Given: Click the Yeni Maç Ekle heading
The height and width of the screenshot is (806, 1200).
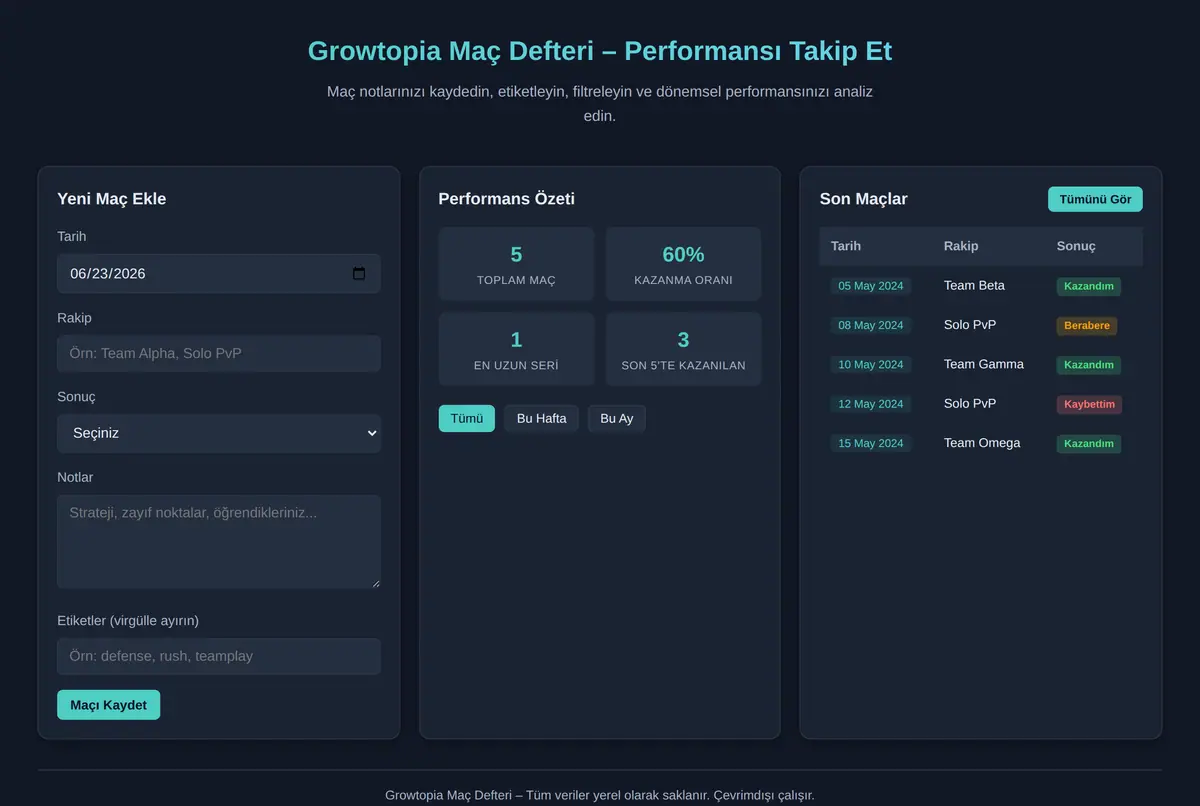Looking at the screenshot, I should (112, 199).
